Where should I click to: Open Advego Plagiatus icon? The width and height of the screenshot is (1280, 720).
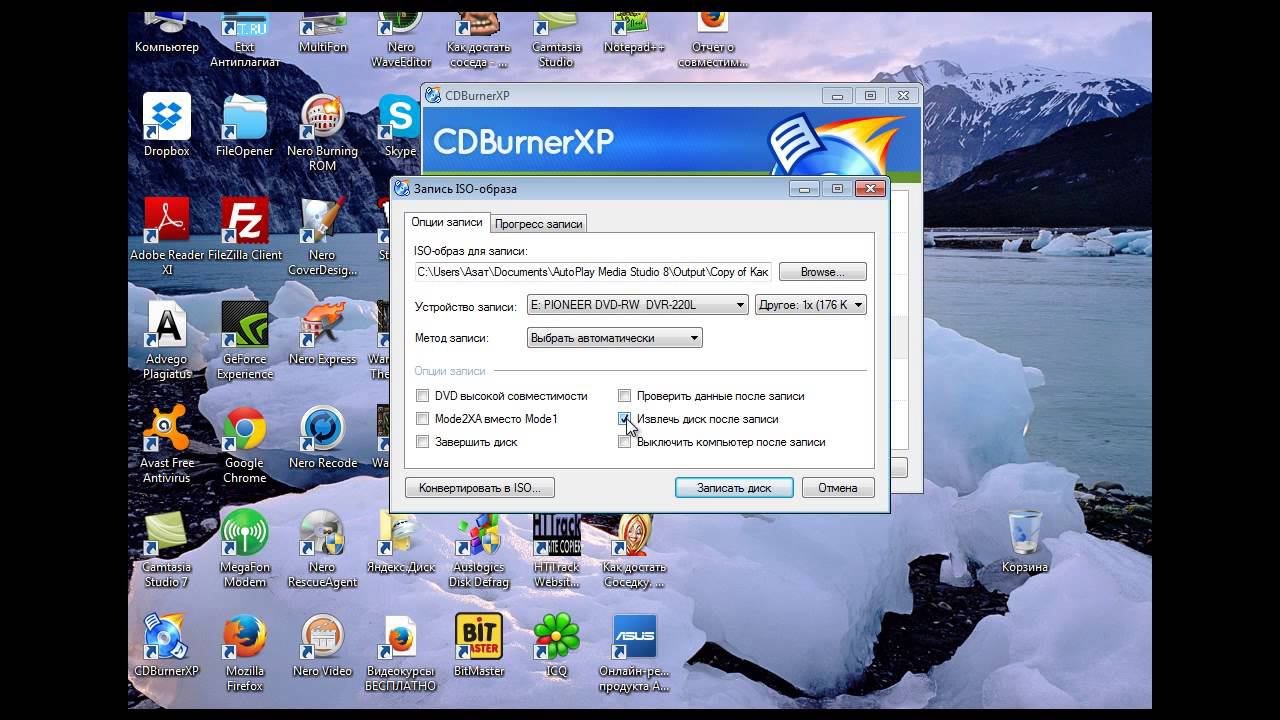click(x=166, y=340)
